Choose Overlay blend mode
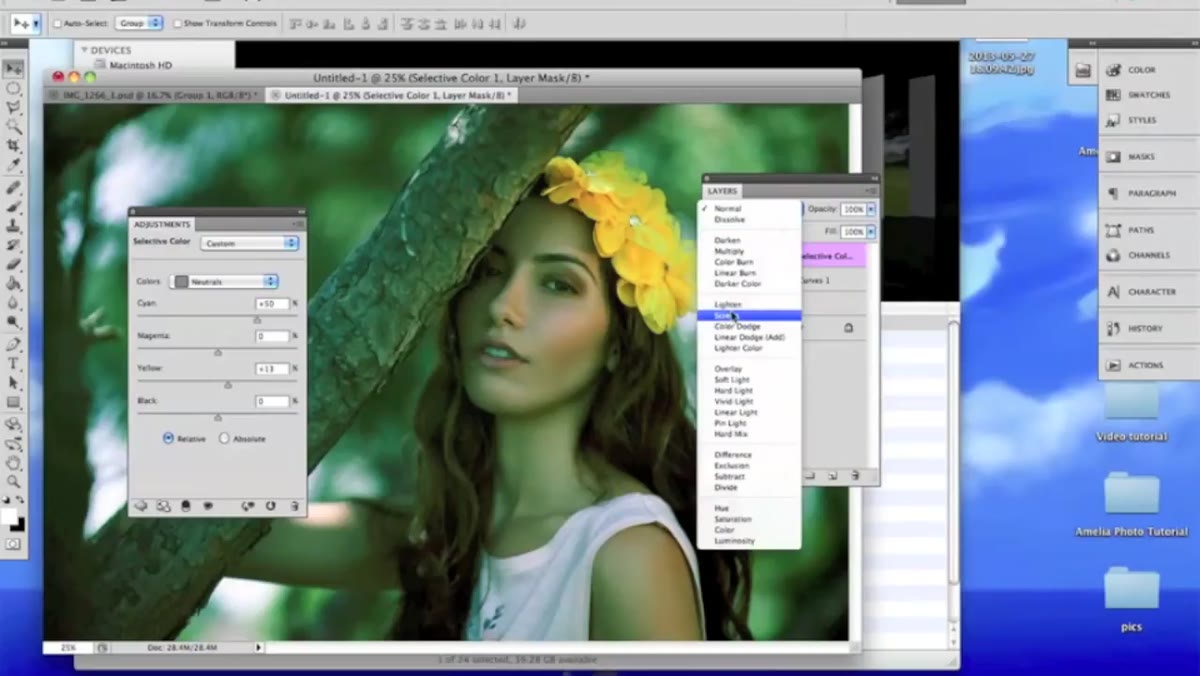Screen dimensions: 1200x676 point(728,369)
